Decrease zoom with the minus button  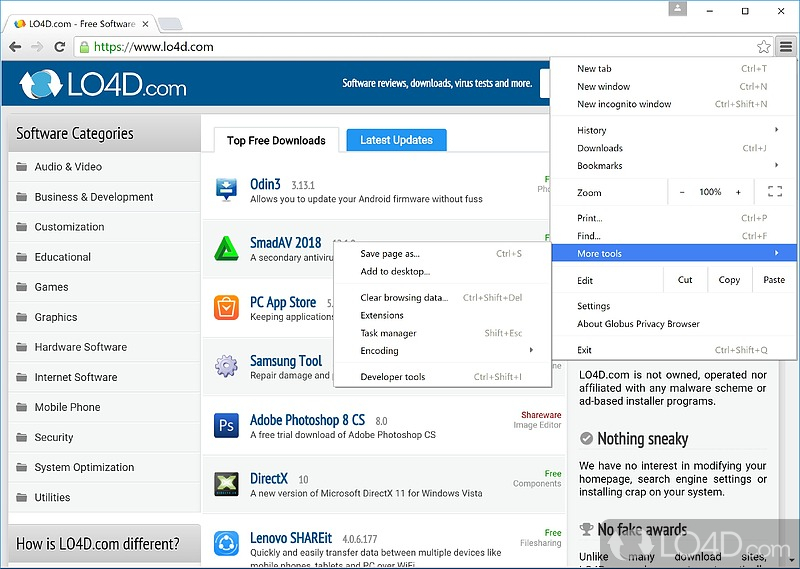click(682, 192)
